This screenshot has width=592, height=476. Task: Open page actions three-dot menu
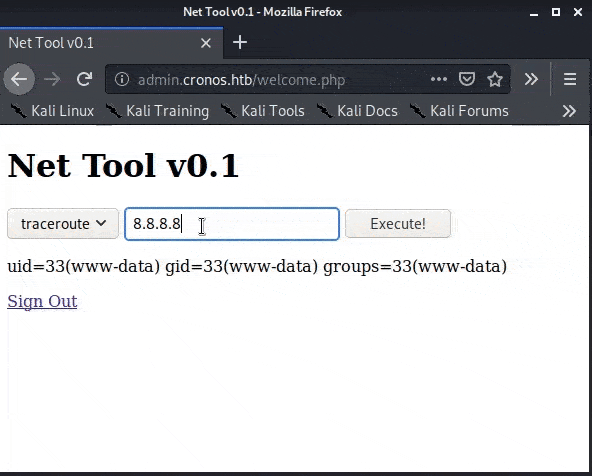[439, 79]
